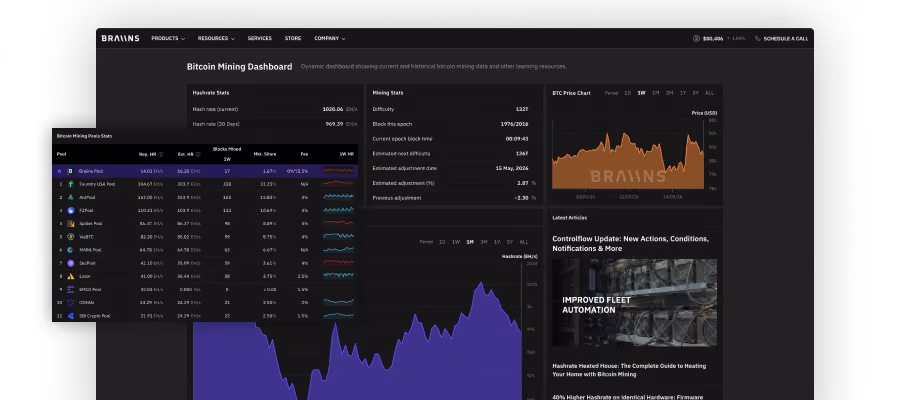Click the Bitcoin Mining Dashboard heading
The width and height of the screenshot is (908, 400).
pyautogui.click(x=239, y=67)
